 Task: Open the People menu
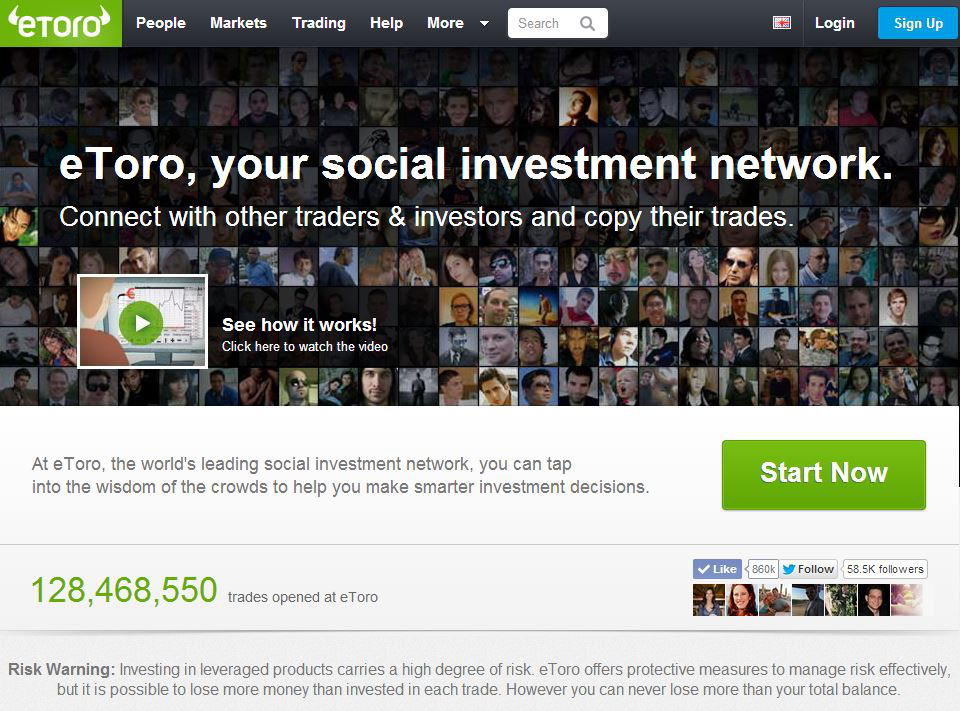(160, 23)
